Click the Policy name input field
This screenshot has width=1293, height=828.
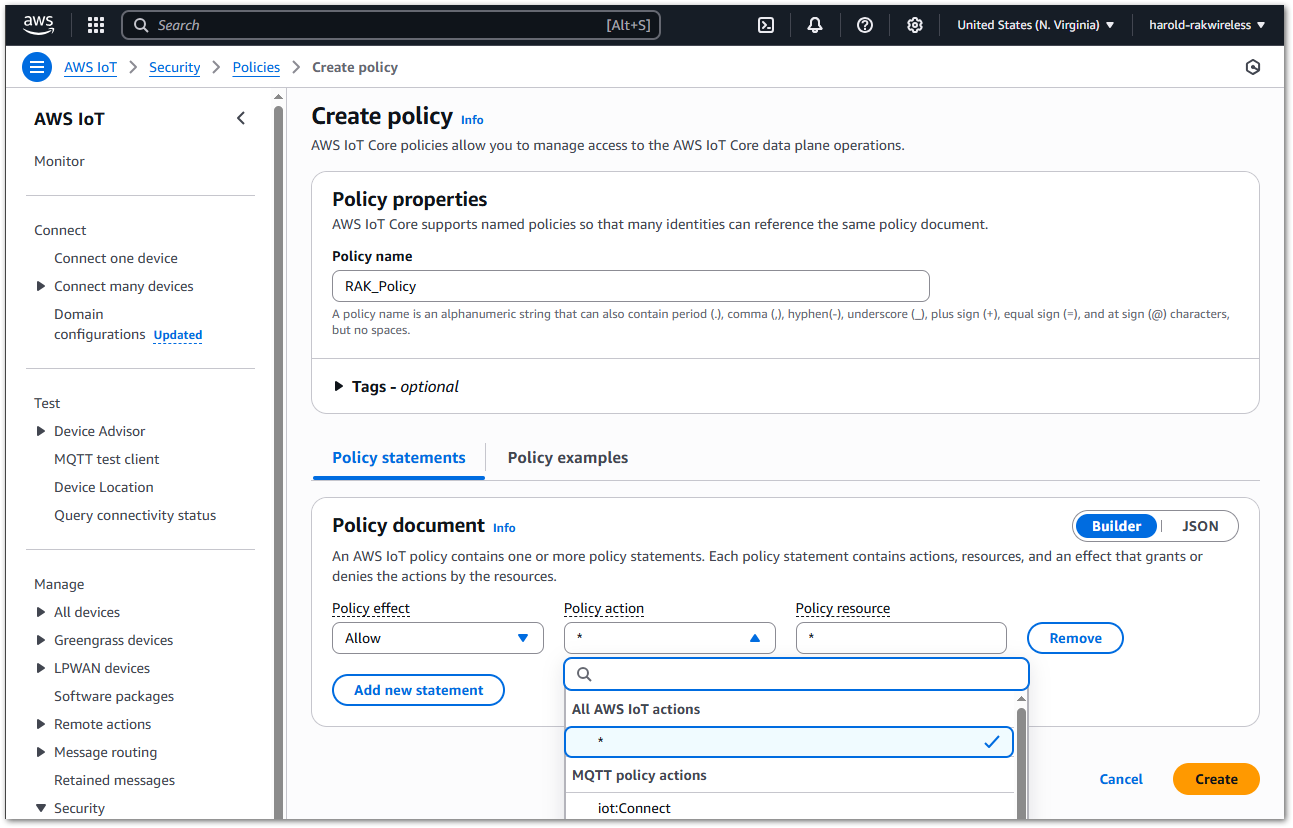[630, 286]
